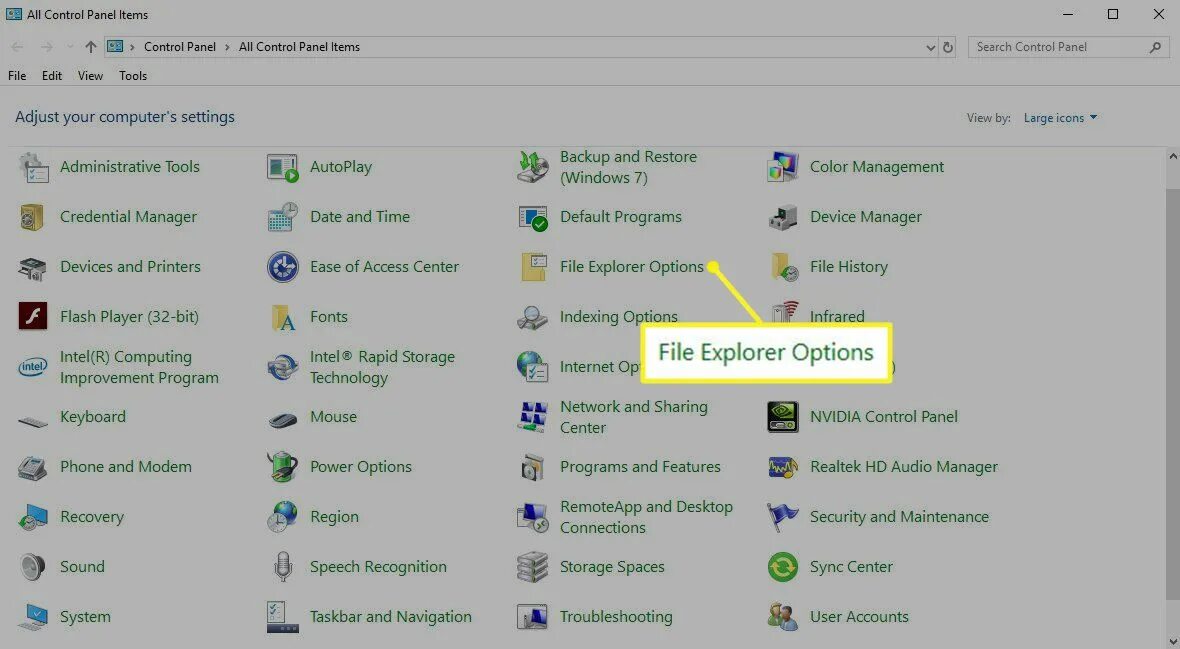Click the Fonts folder icon
The image size is (1180, 649).
pyautogui.click(x=283, y=317)
